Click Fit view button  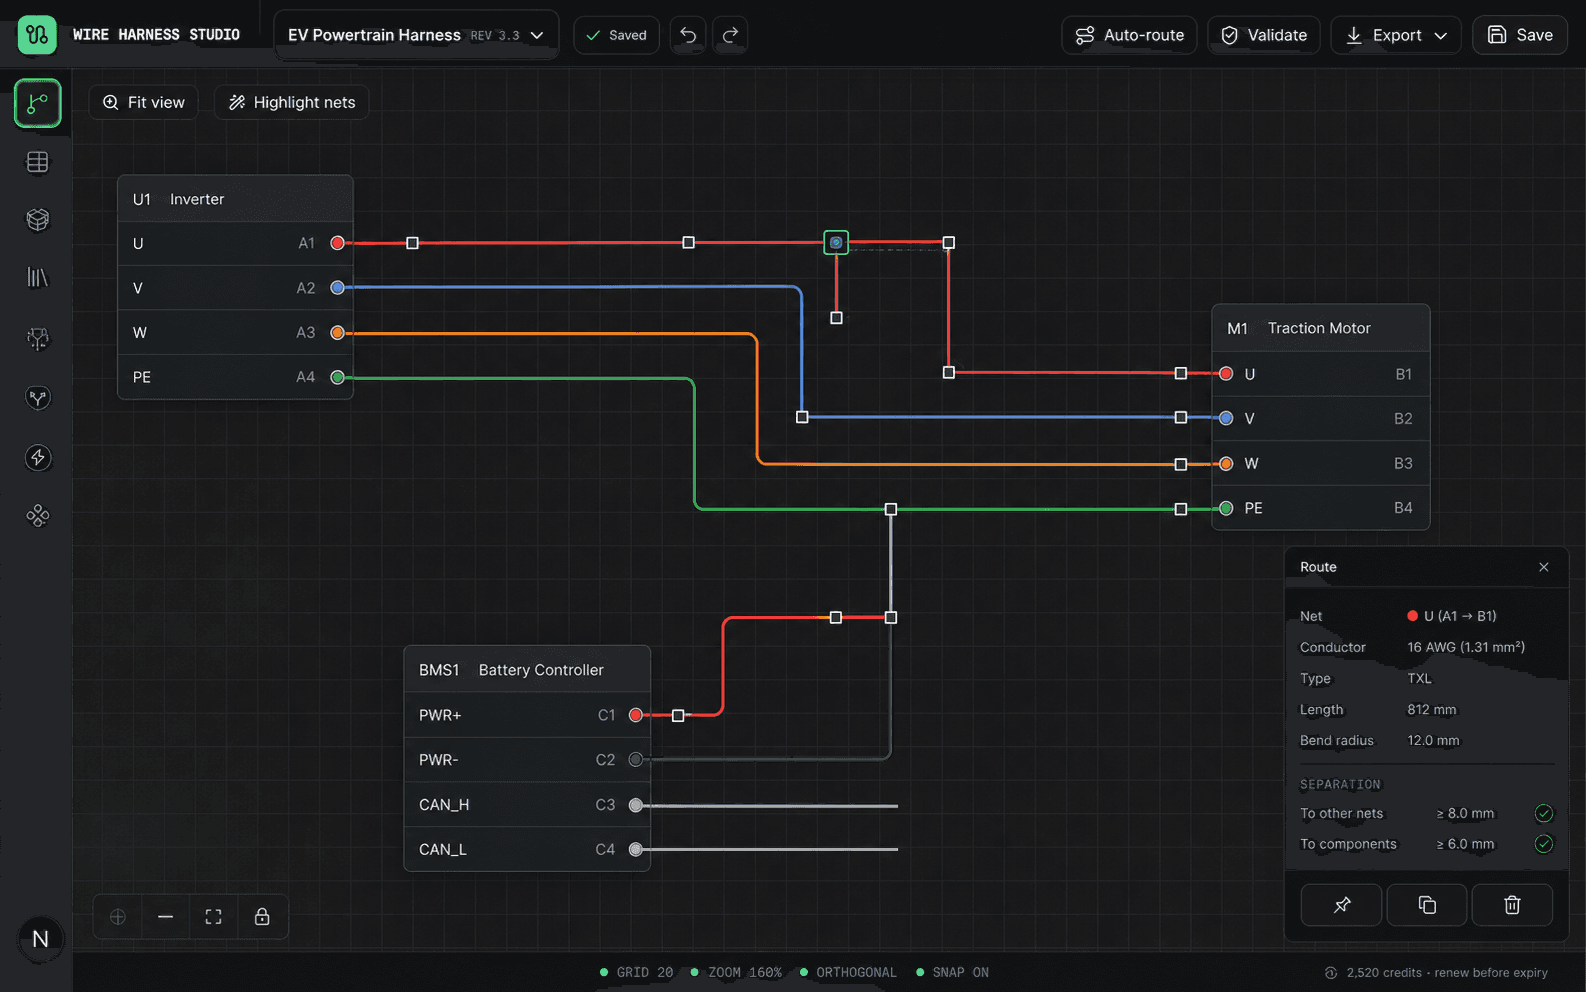[x=144, y=102]
